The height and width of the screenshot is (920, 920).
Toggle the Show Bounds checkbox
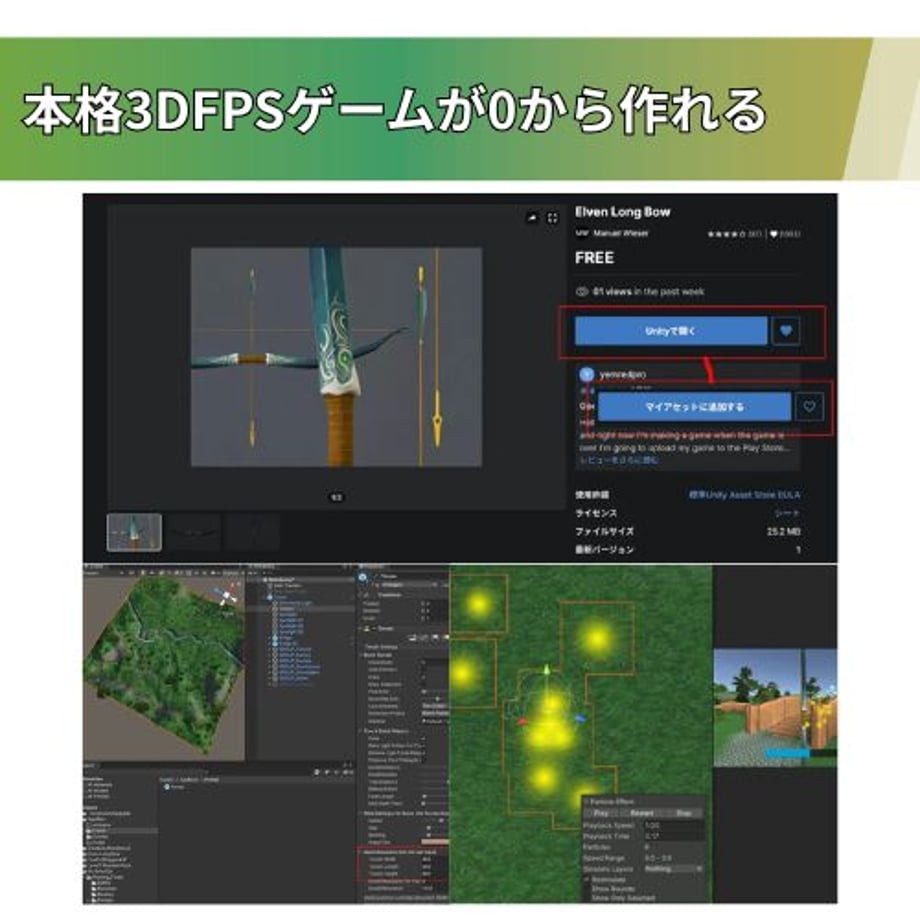[587, 889]
